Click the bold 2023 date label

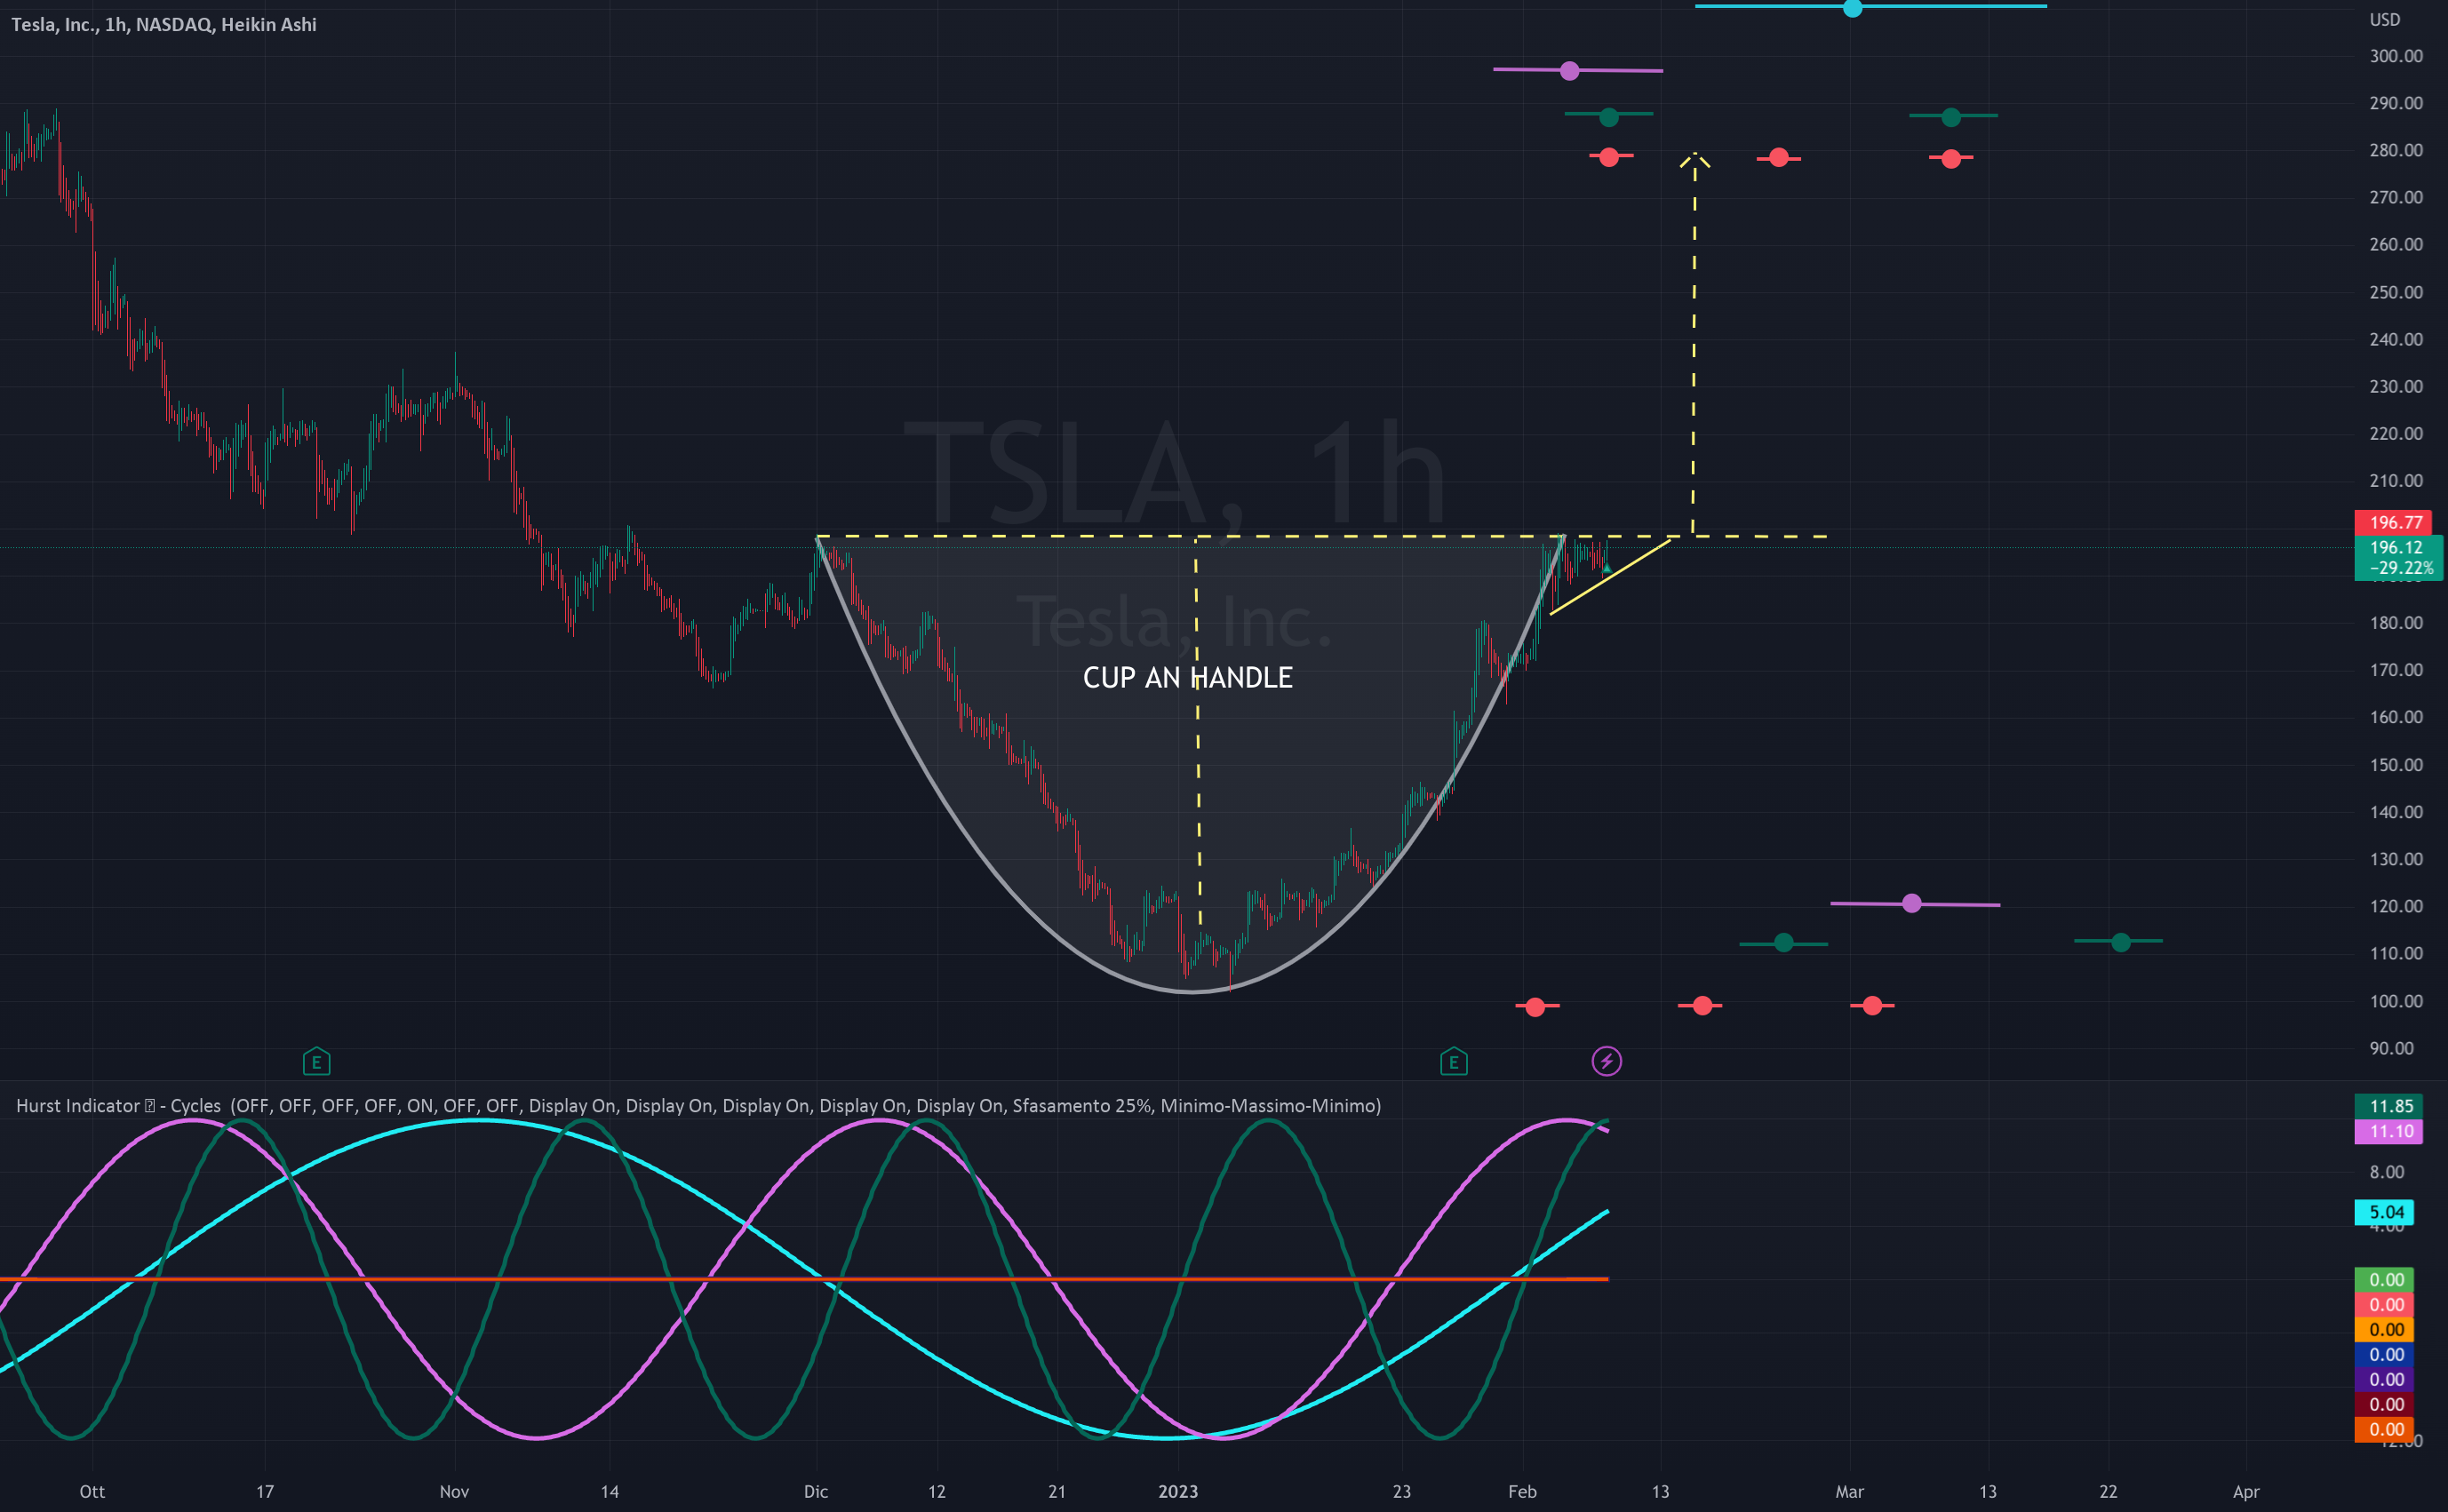tap(1178, 1491)
